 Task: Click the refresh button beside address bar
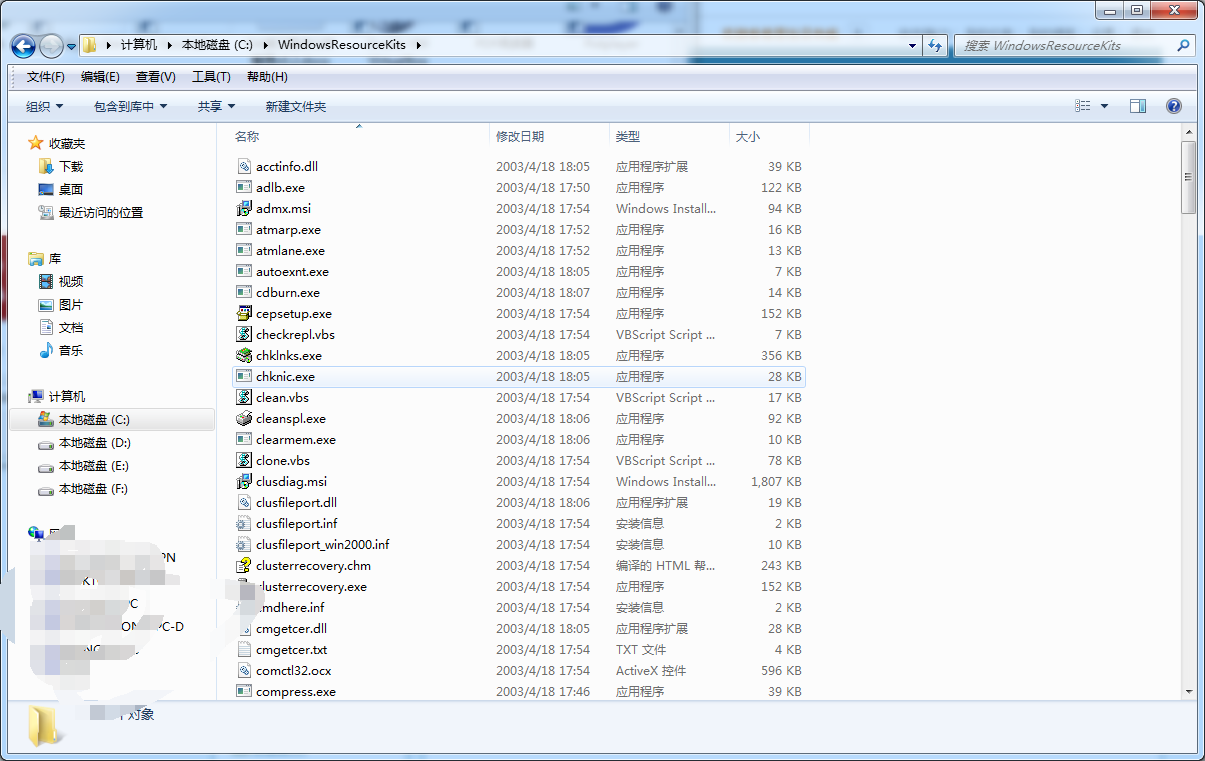click(935, 45)
